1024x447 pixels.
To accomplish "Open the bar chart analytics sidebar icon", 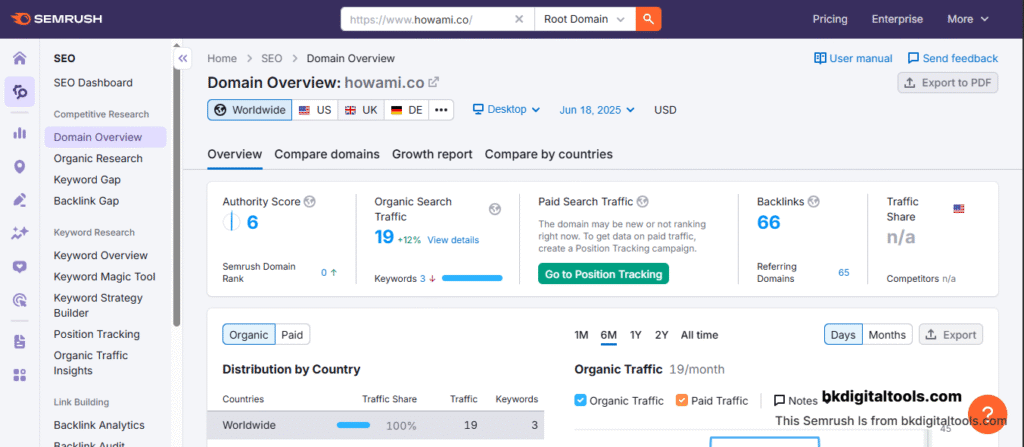I will (20, 133).
